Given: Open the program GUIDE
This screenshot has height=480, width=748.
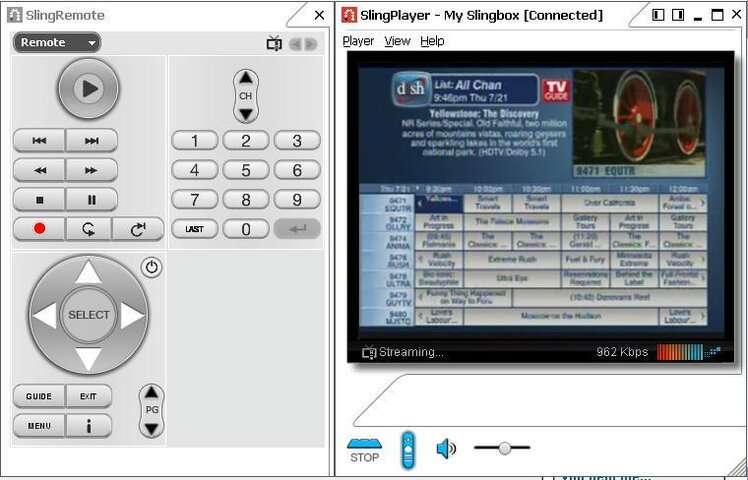Looking at the screenshot, I should pyautogui.click(x=39, y=397).
